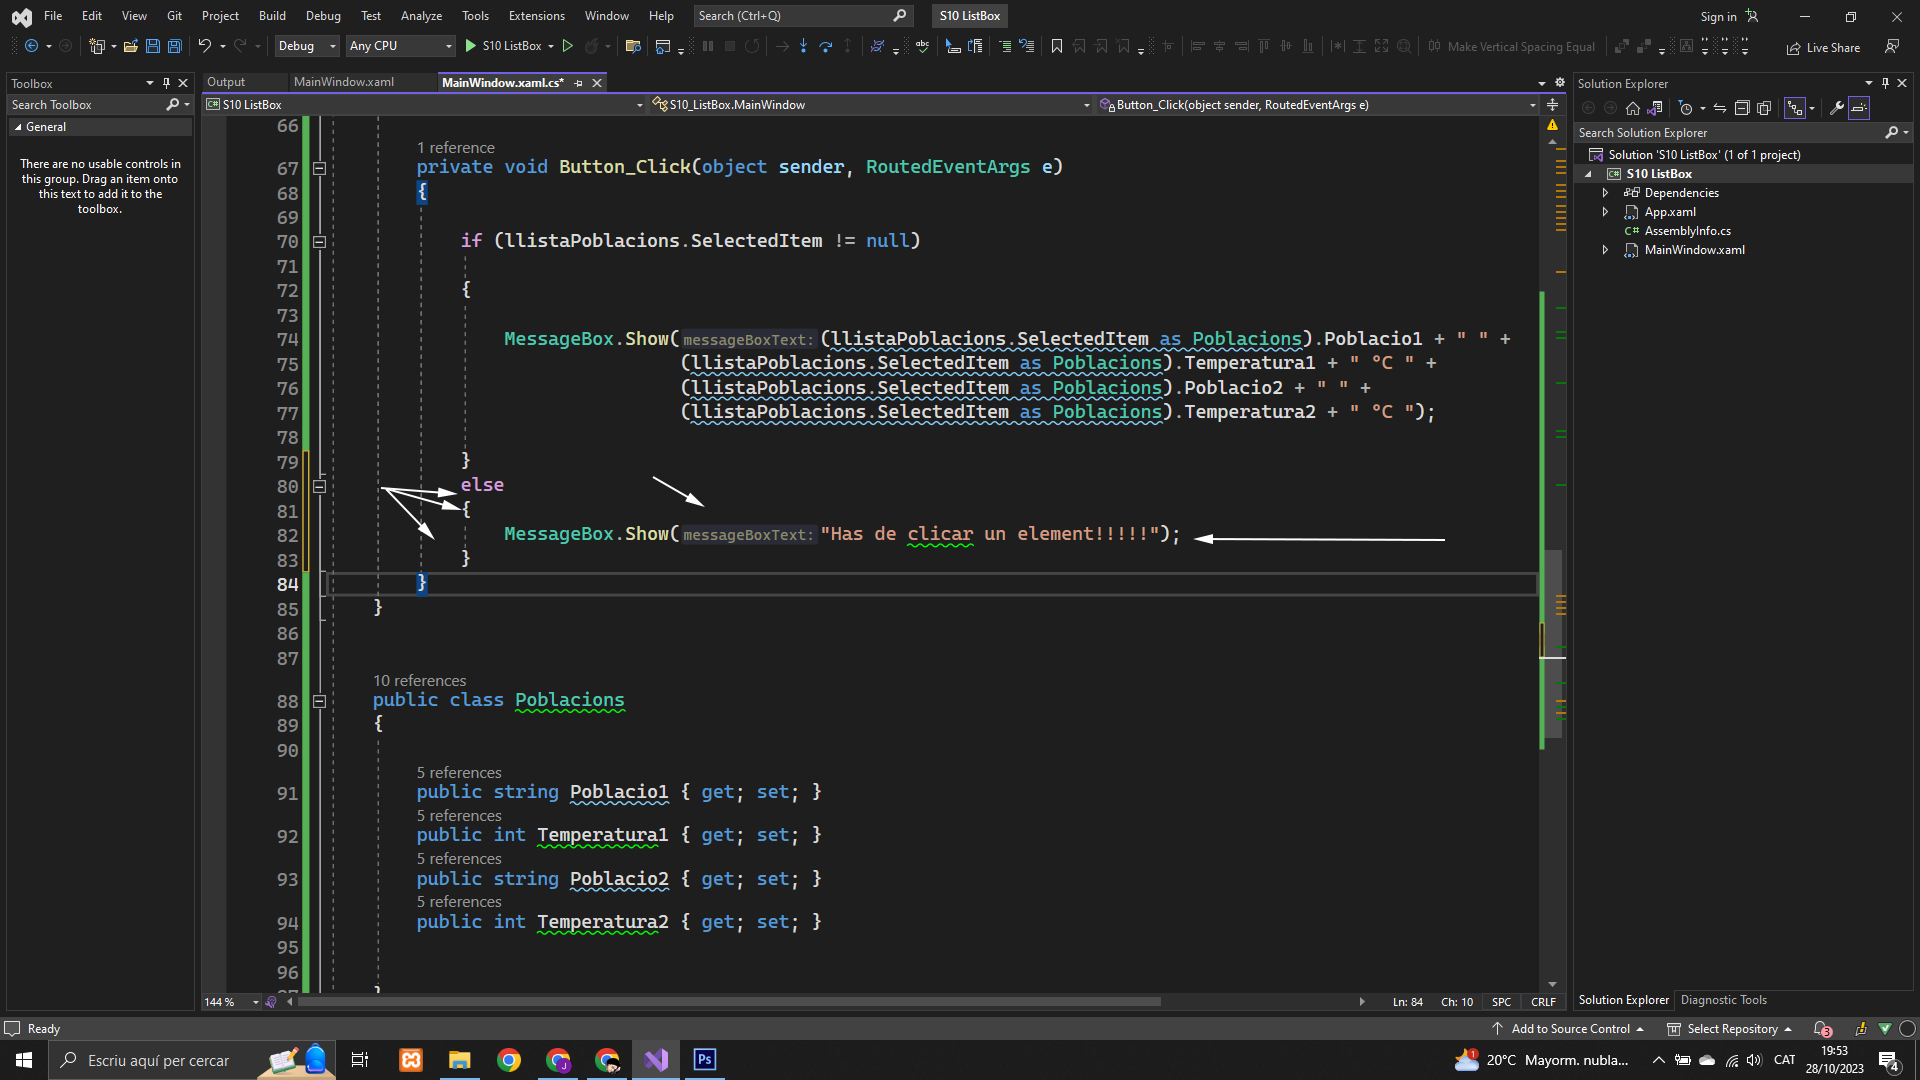1920x1080 pixels.
Task: Click the Undo toolbar icon
Action: (204, 46)
